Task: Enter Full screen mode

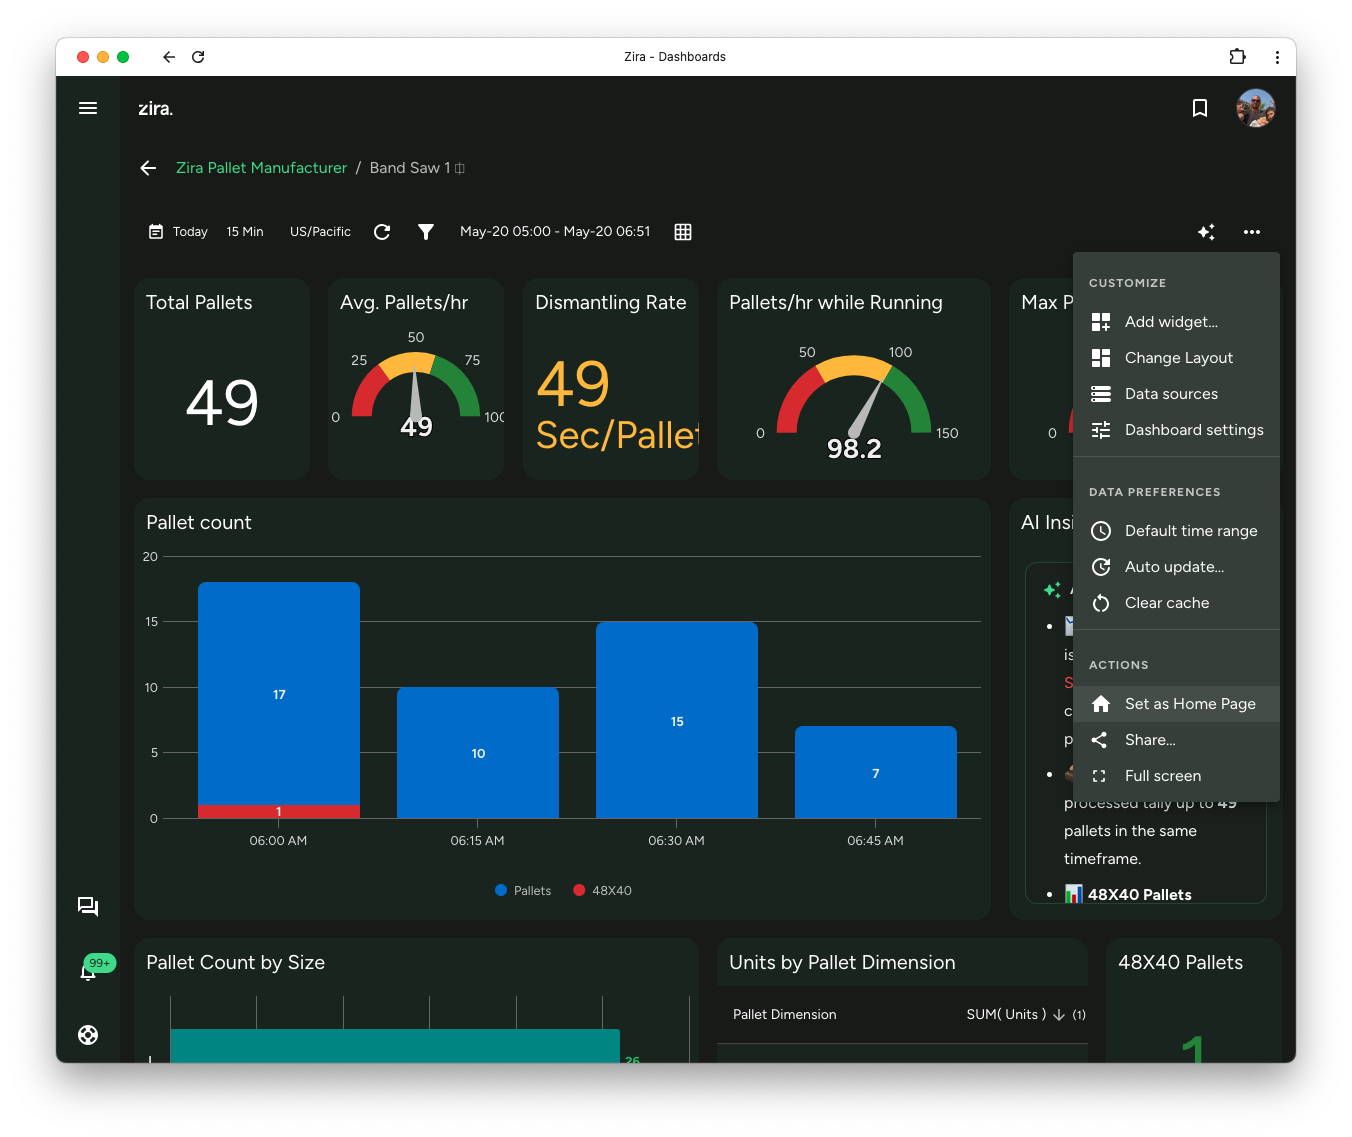Action: click(1176, 776)
